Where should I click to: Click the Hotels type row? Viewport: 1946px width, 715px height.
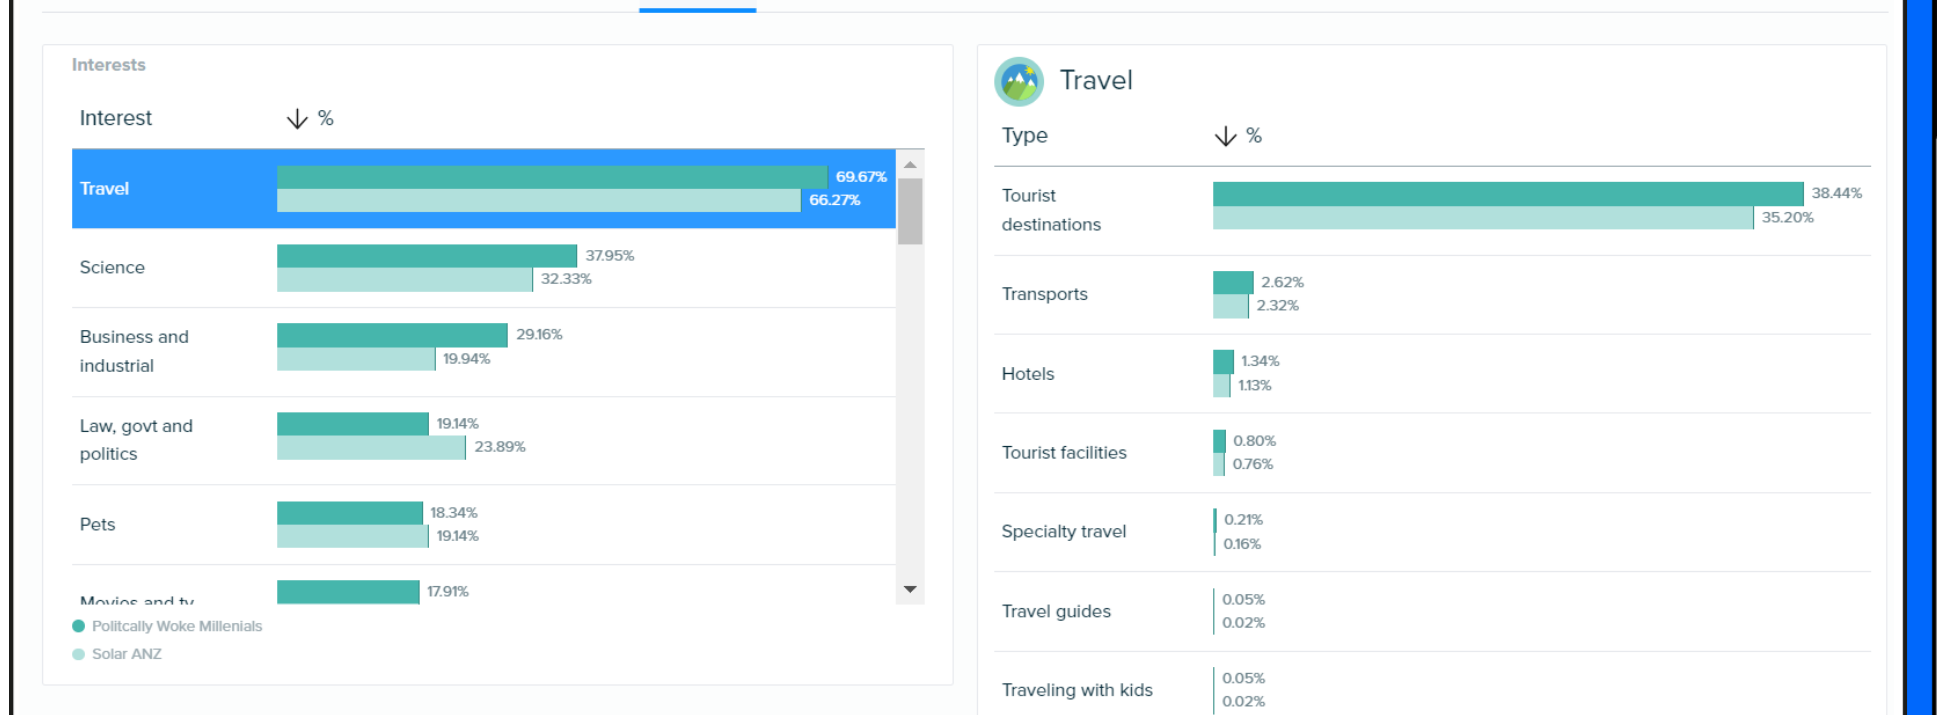(x=1028, y=374)
